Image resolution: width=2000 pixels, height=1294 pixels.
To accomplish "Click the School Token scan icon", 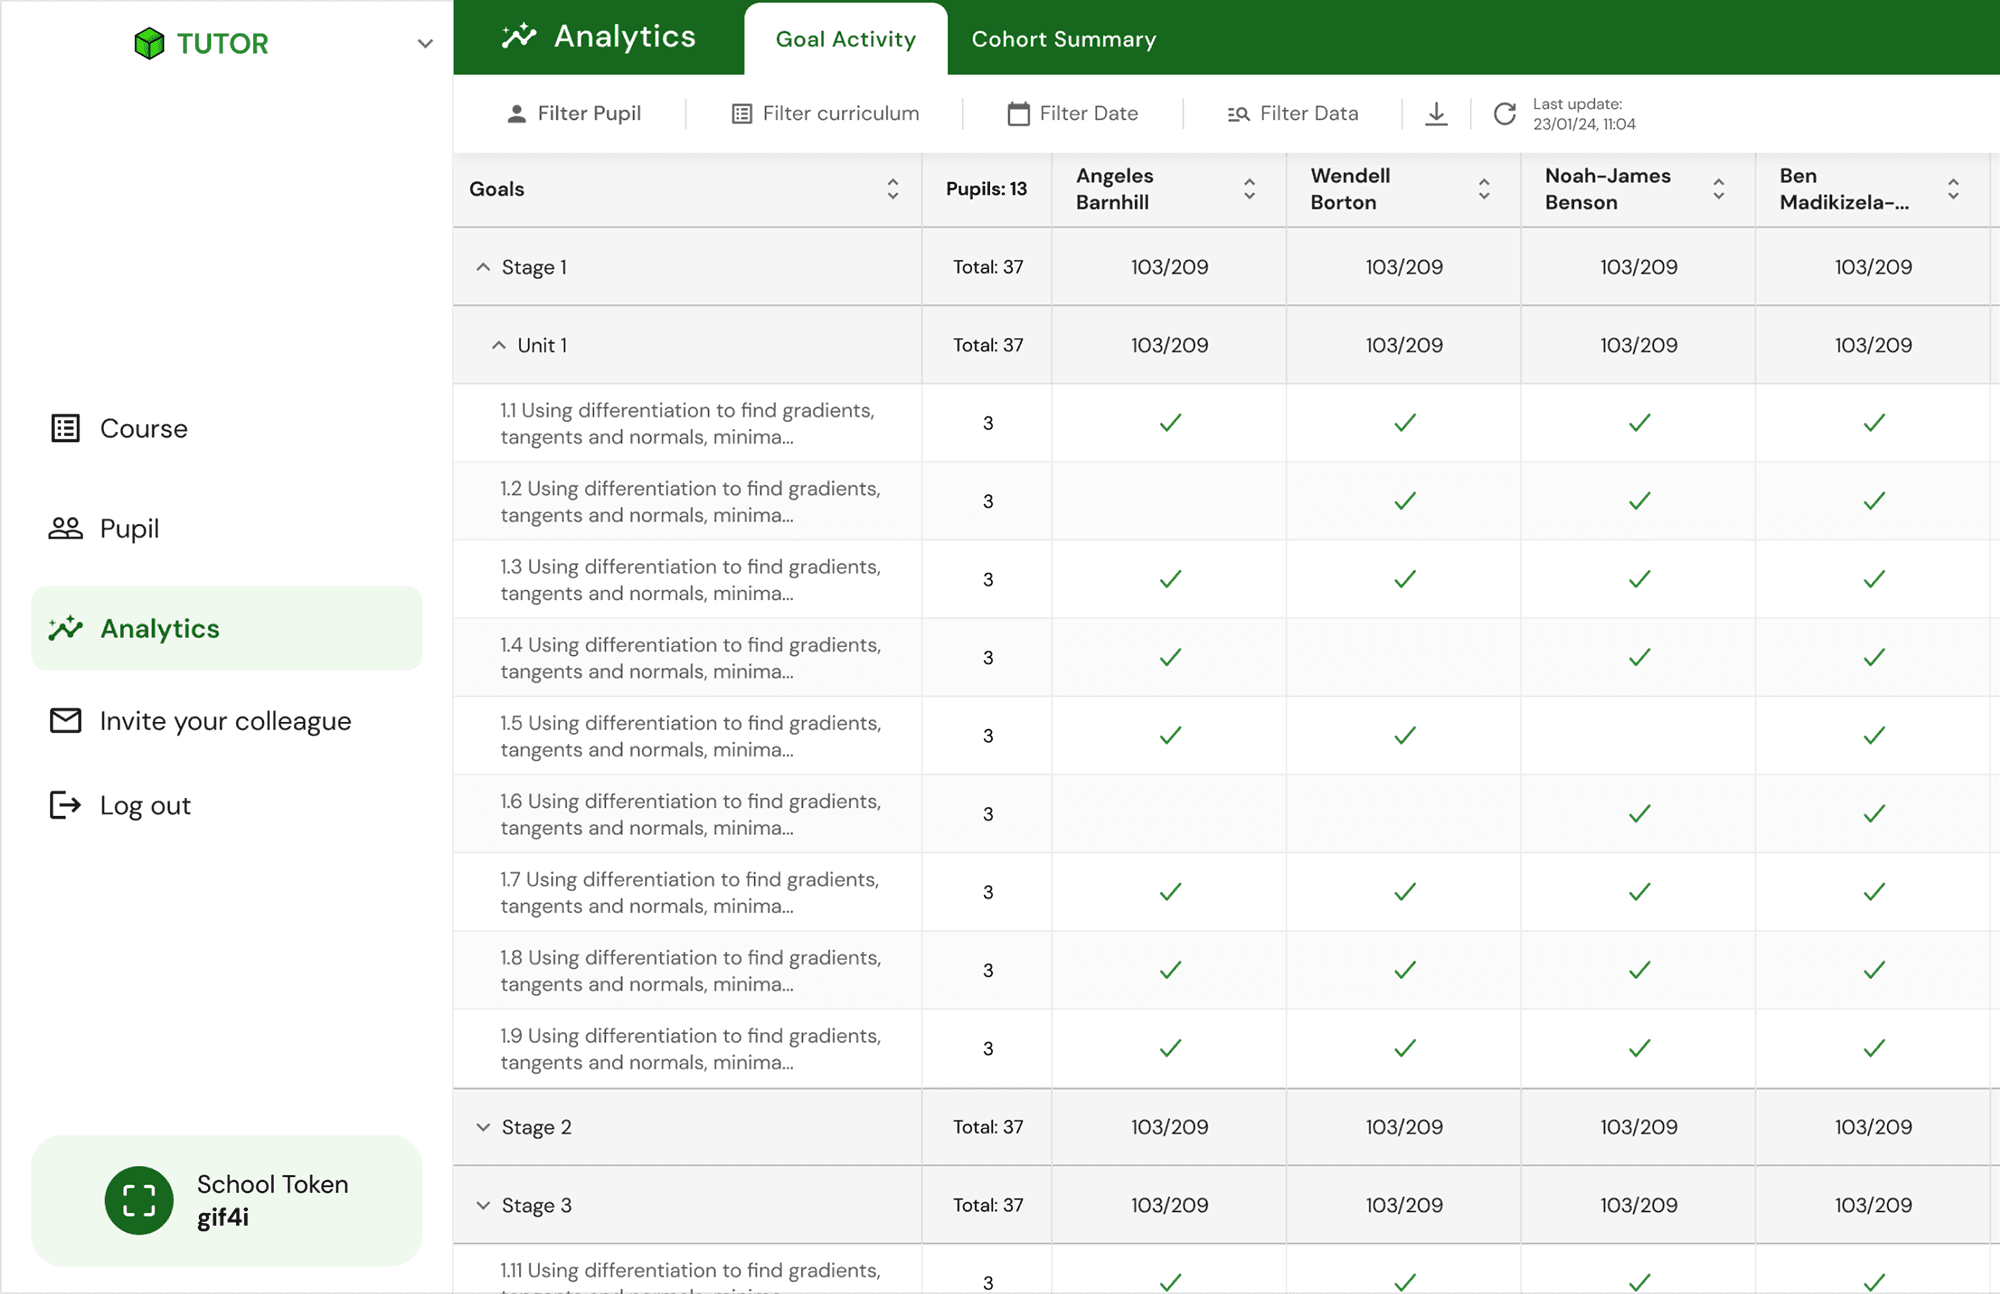I will [139, 1200].
